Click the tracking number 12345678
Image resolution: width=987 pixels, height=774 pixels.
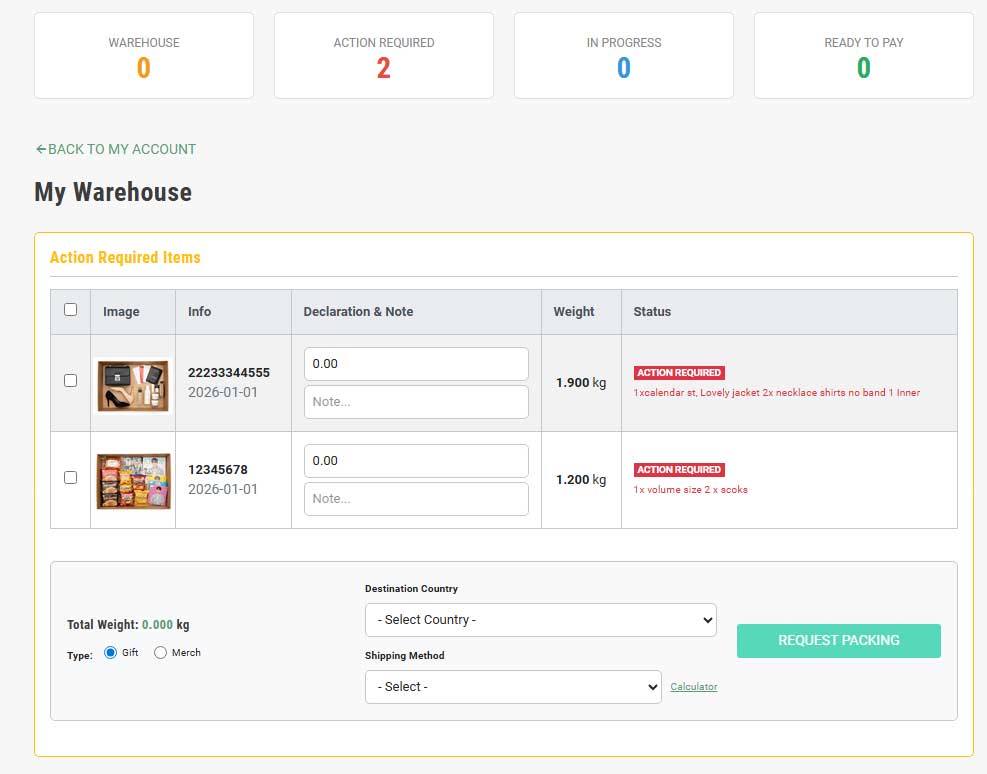coord(218,469)
